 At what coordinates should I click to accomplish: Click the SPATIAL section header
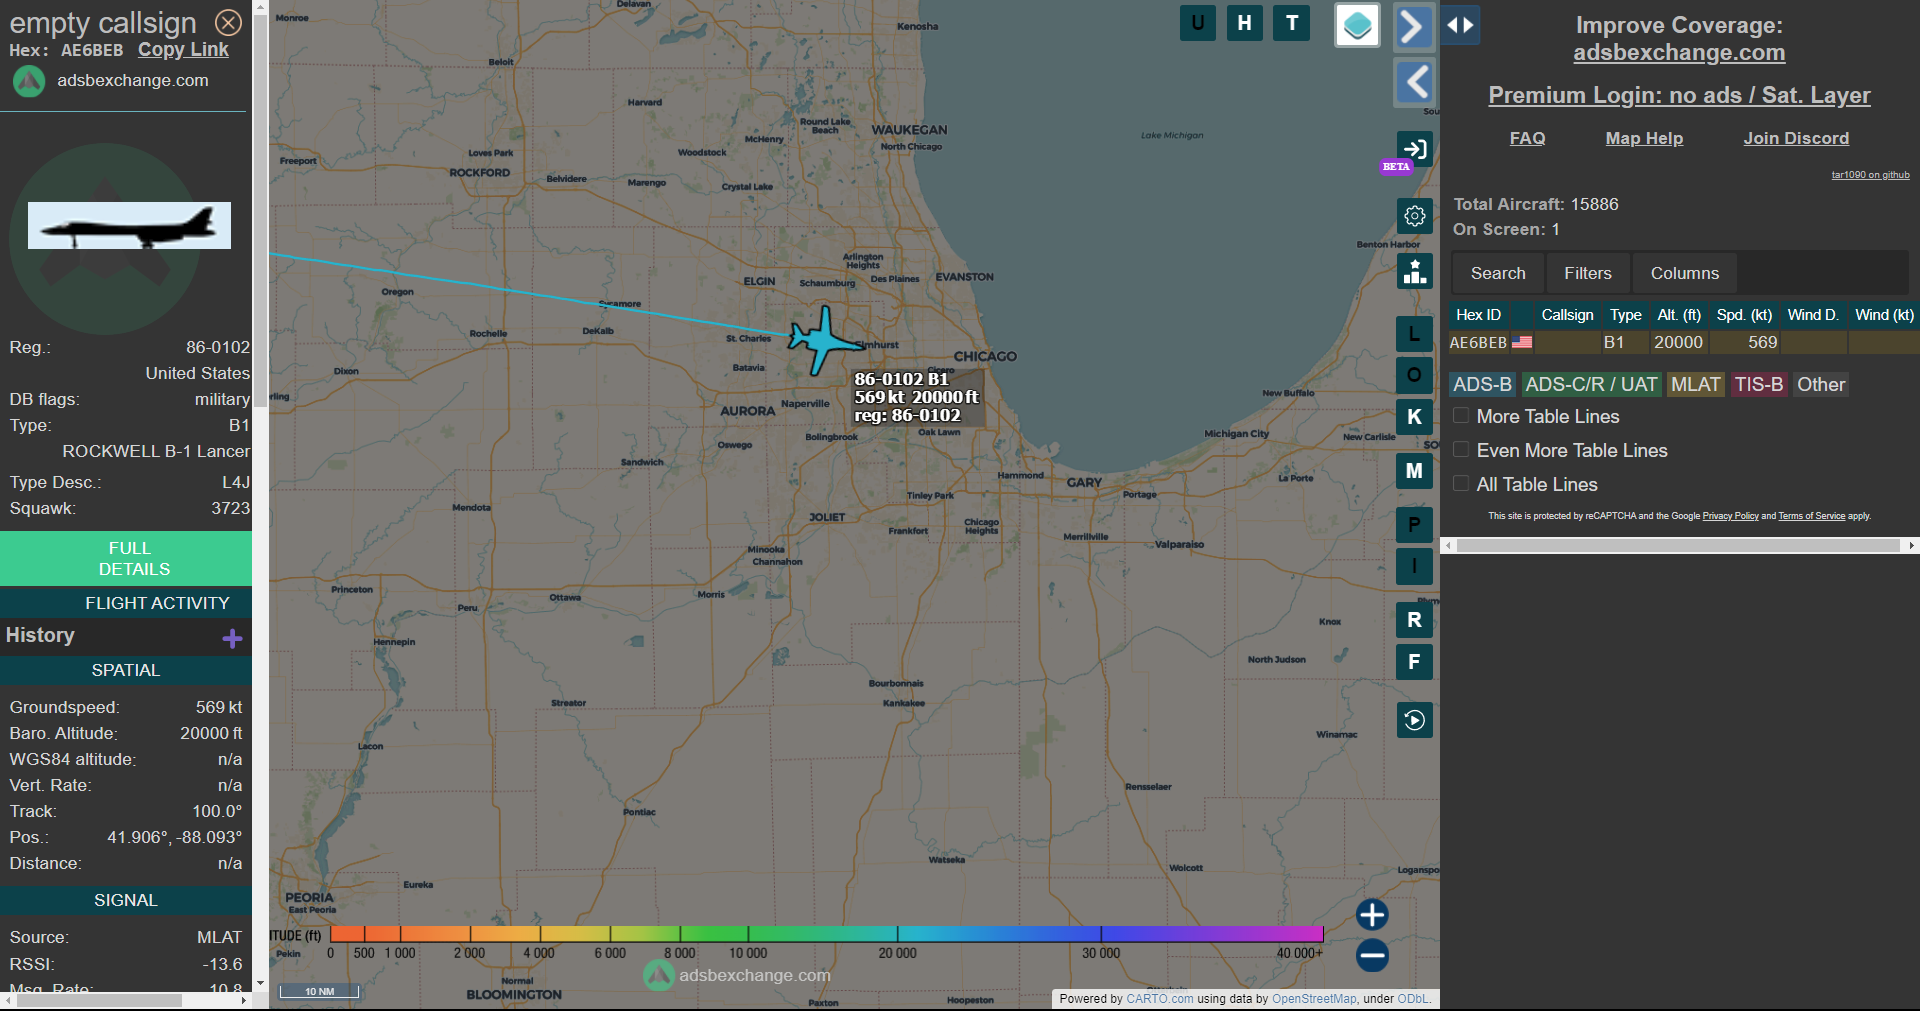[126, 670]
